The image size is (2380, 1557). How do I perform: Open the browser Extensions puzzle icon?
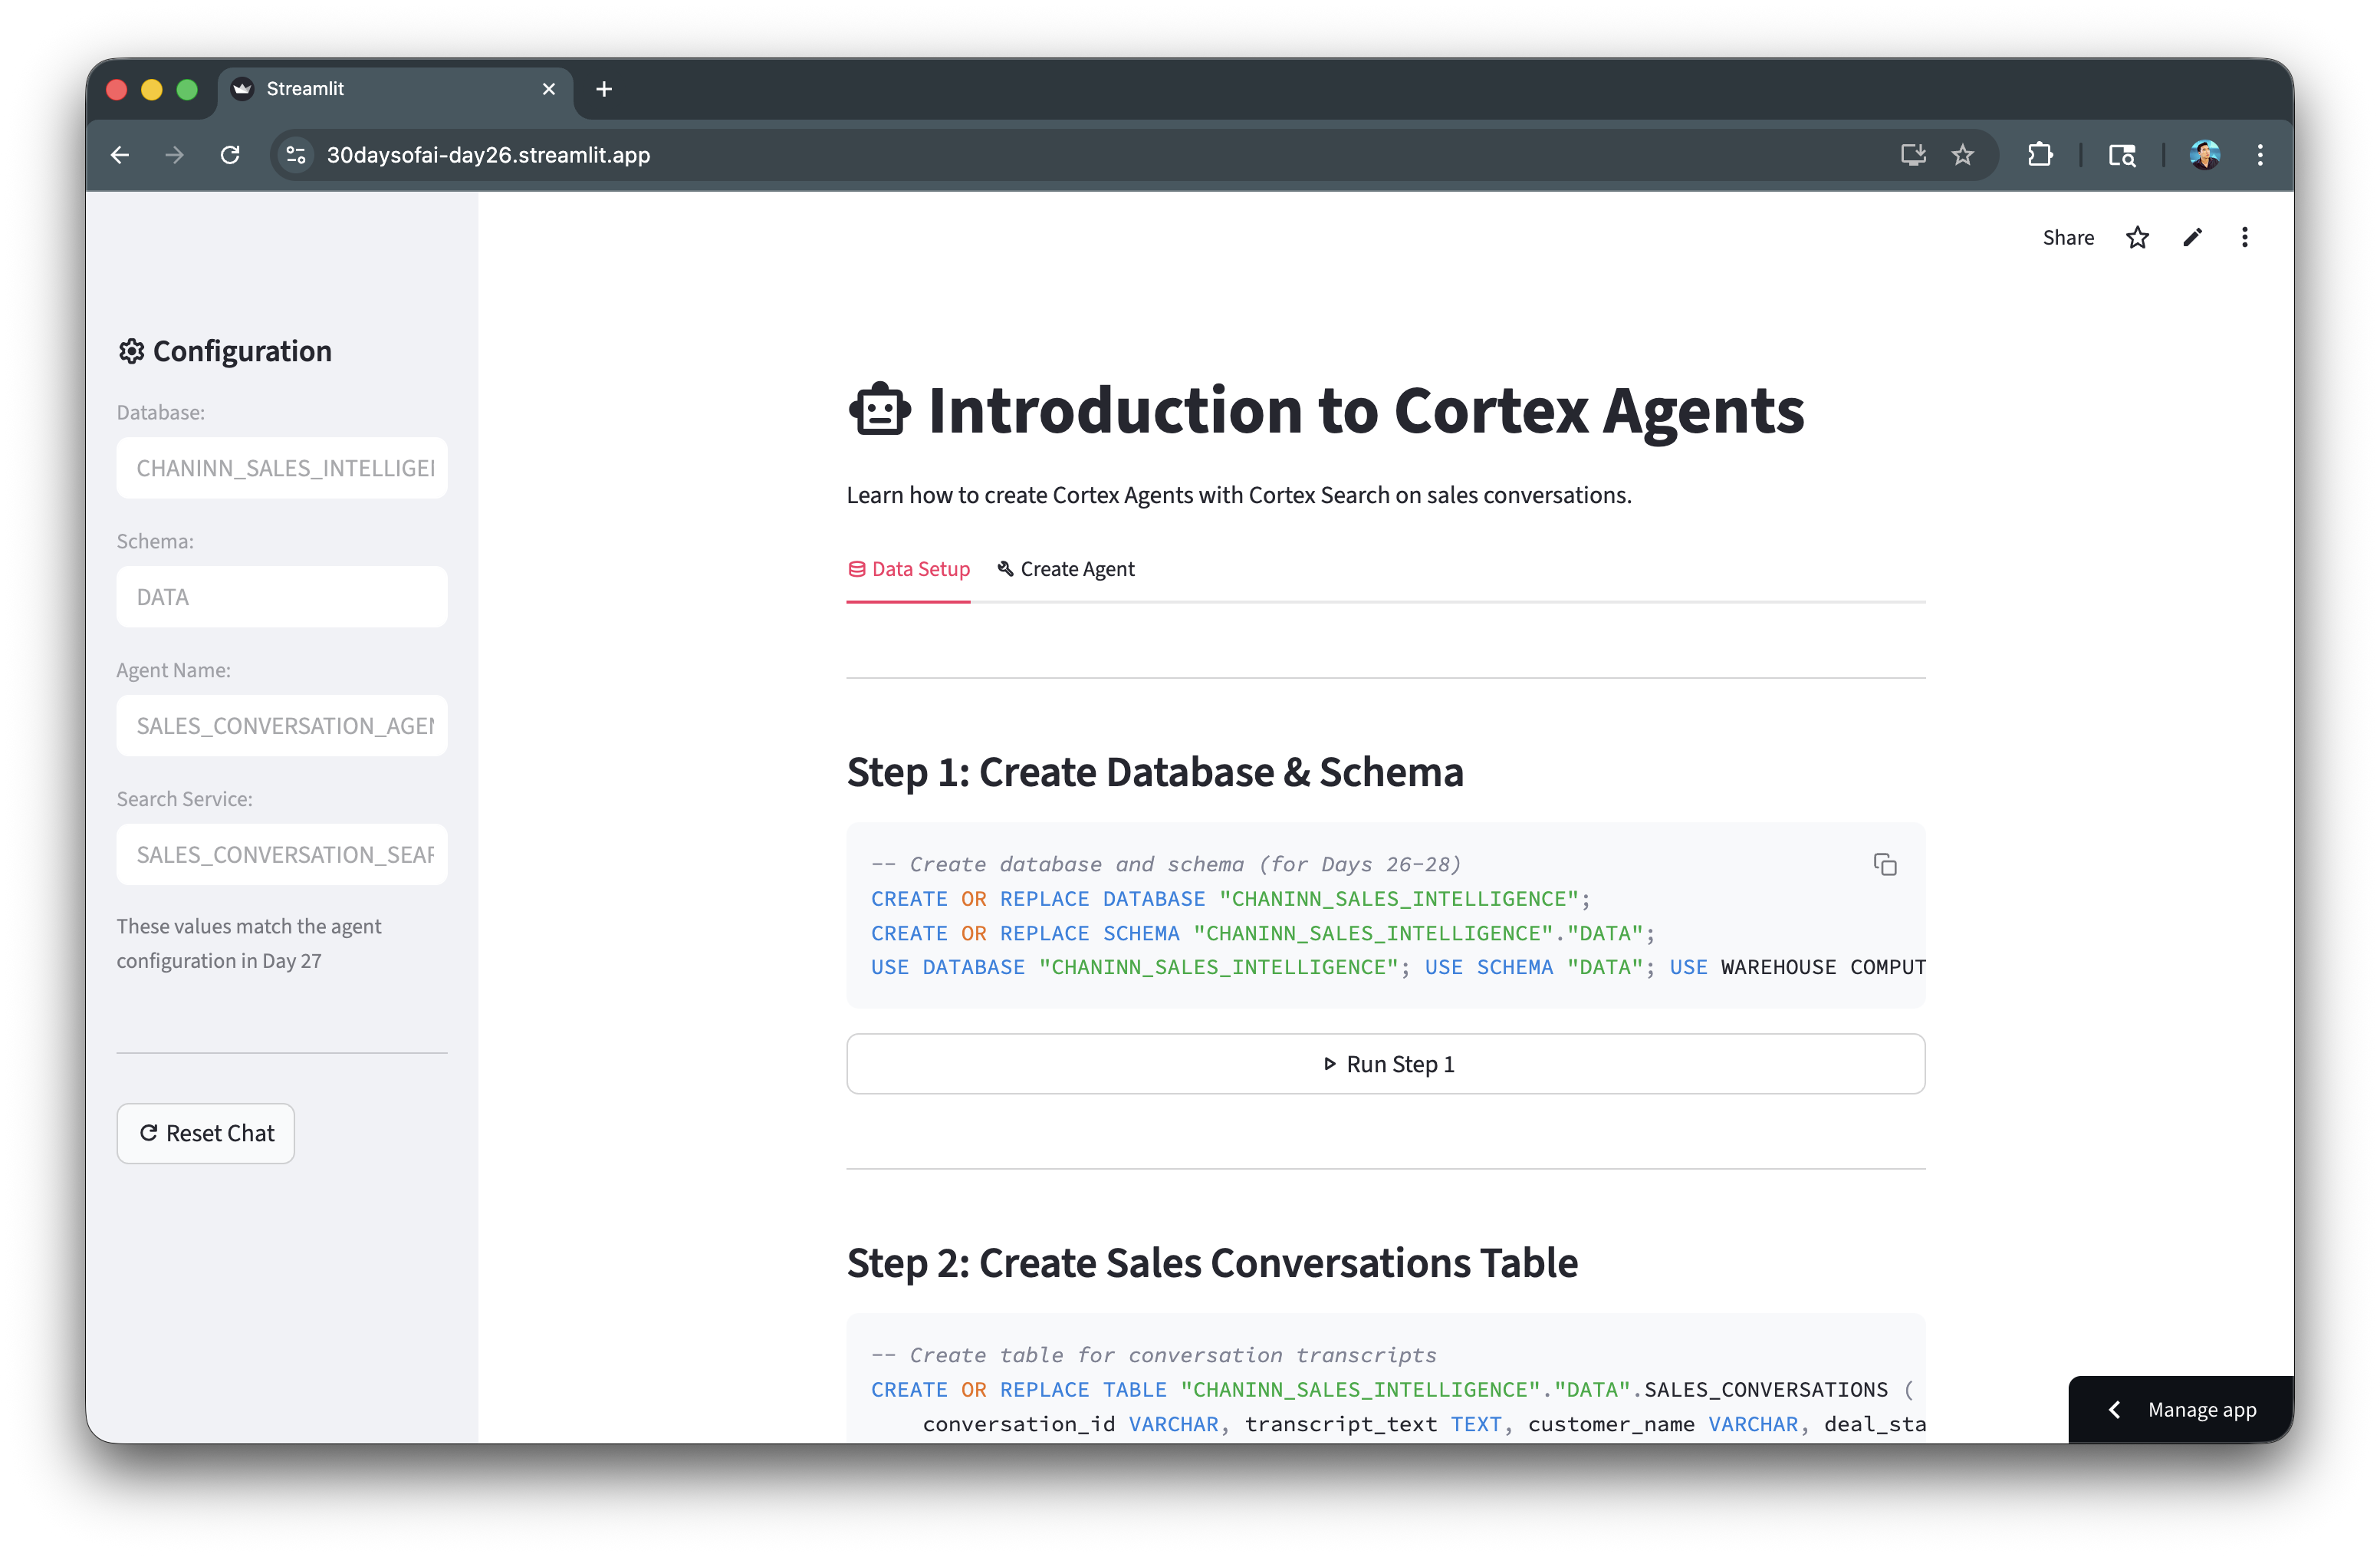[x=2040, y=155]
